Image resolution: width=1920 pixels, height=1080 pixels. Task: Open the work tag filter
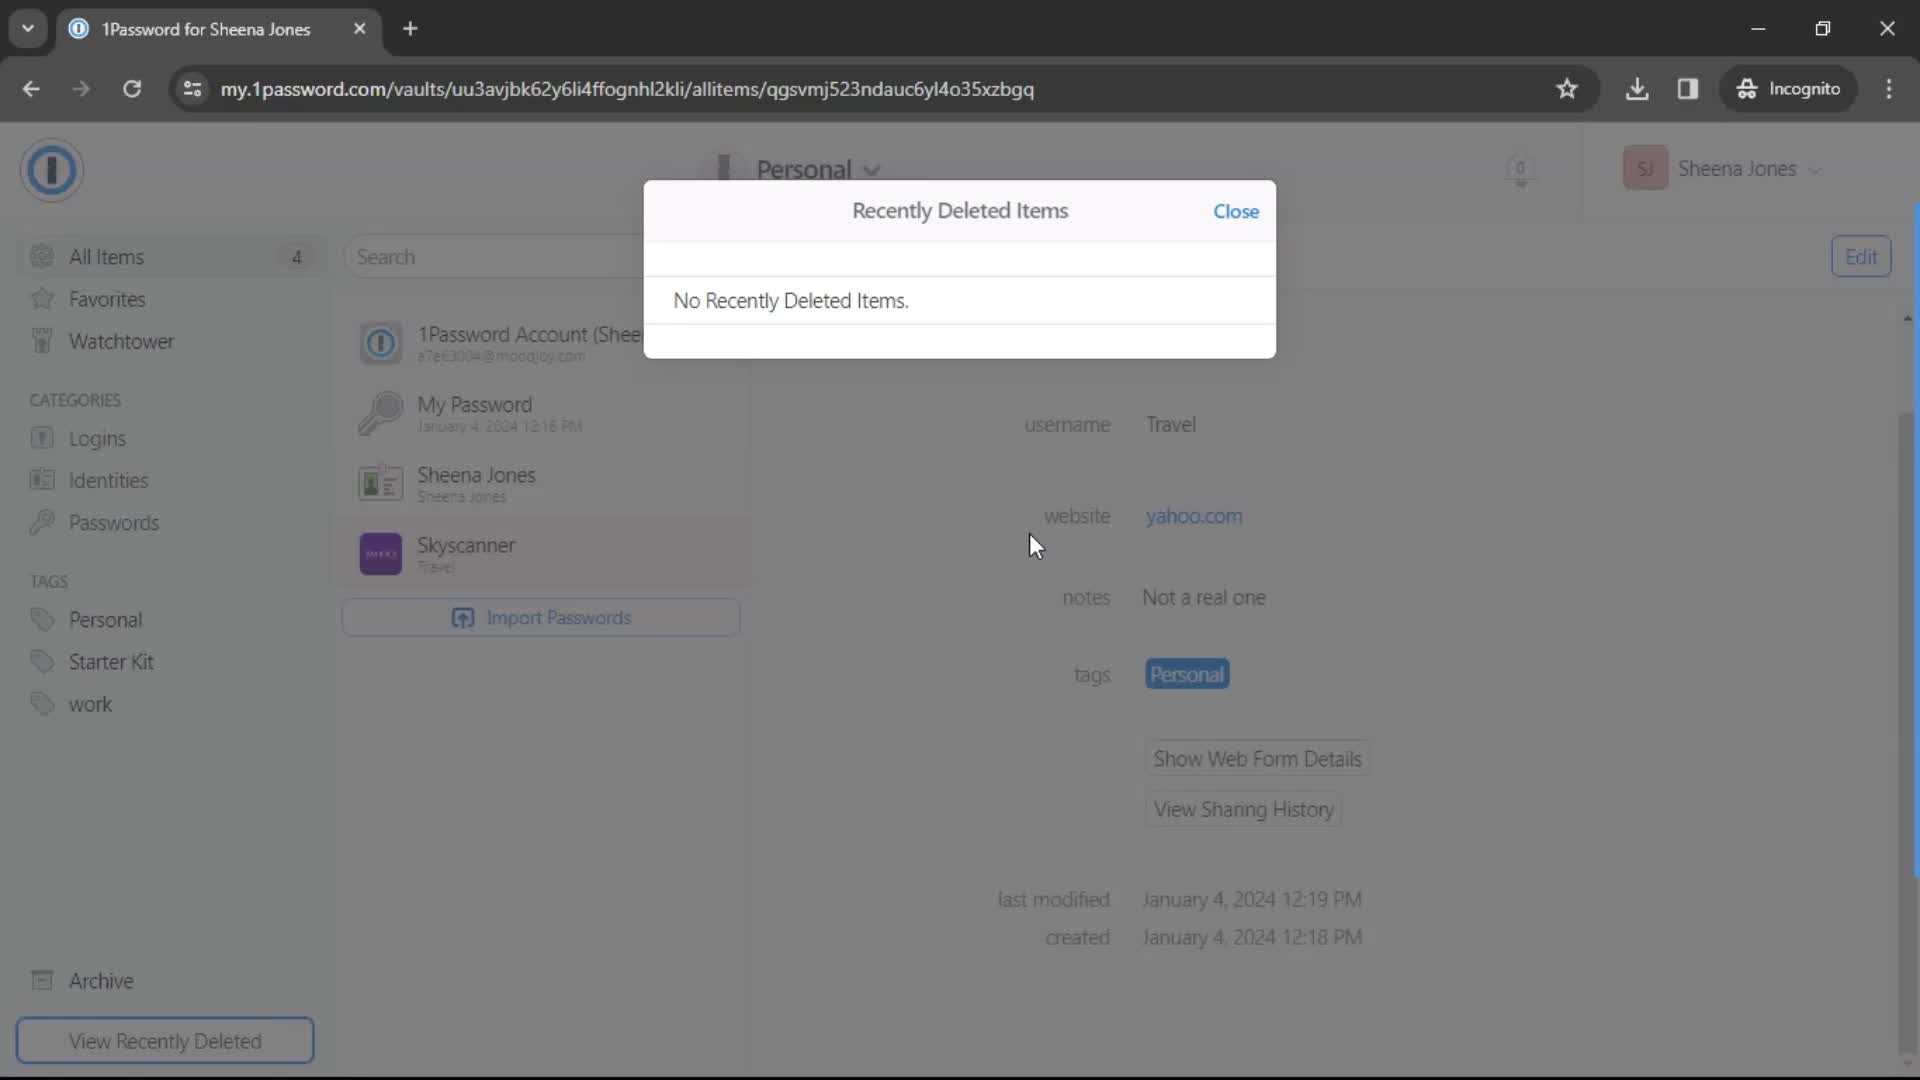(x=90, y=704)
